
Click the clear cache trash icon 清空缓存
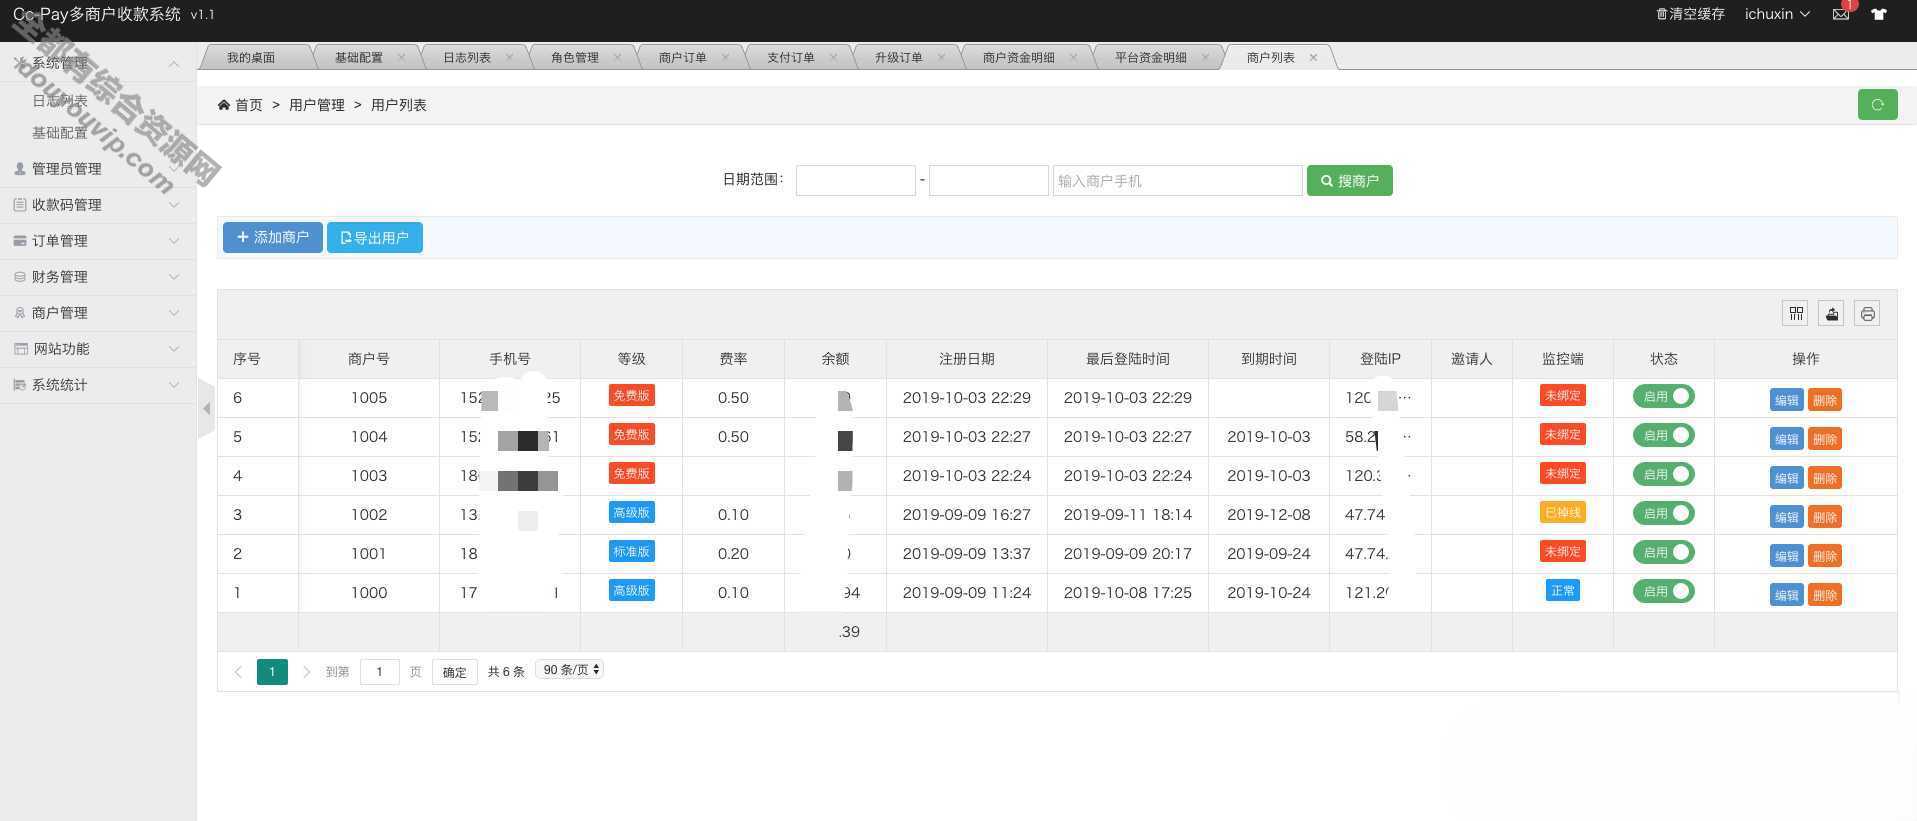coord(1690,14)
